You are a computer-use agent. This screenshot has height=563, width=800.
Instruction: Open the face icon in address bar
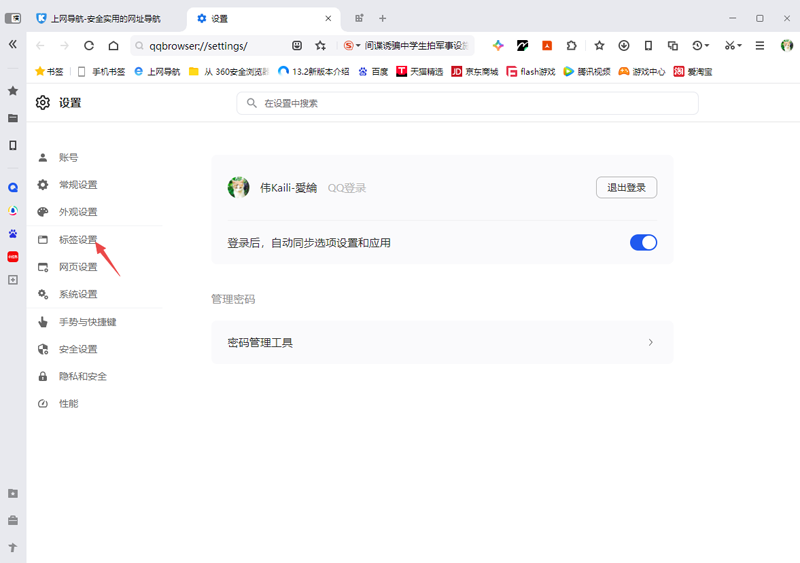[297, 46]
